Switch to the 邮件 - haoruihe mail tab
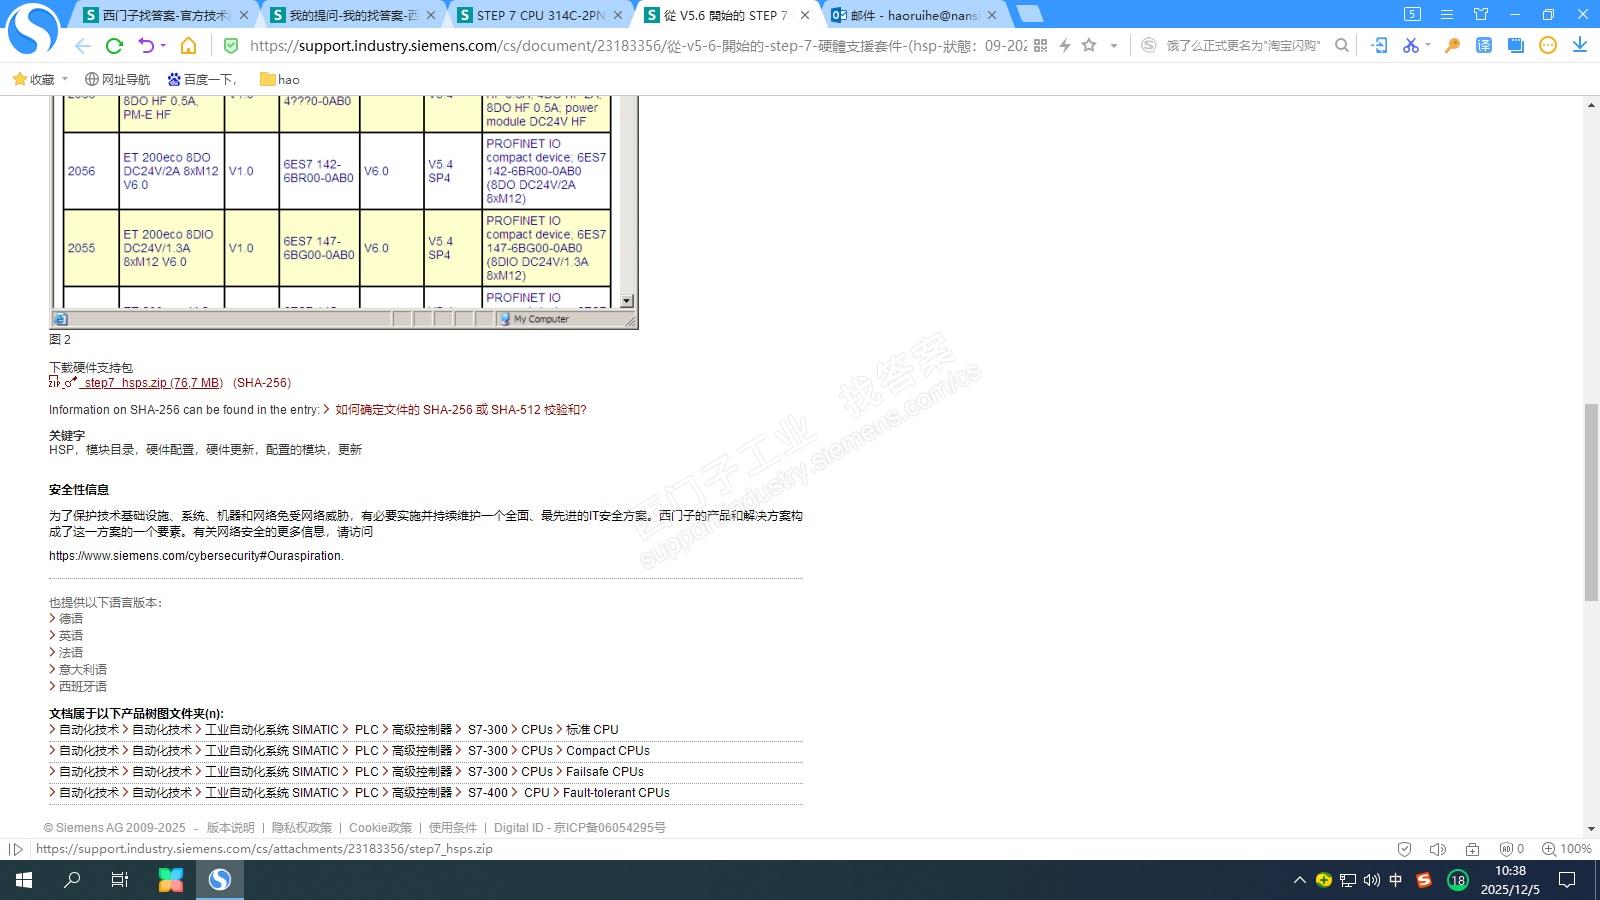The height and width of the screenshot is (900, 1600). (914, 15)
